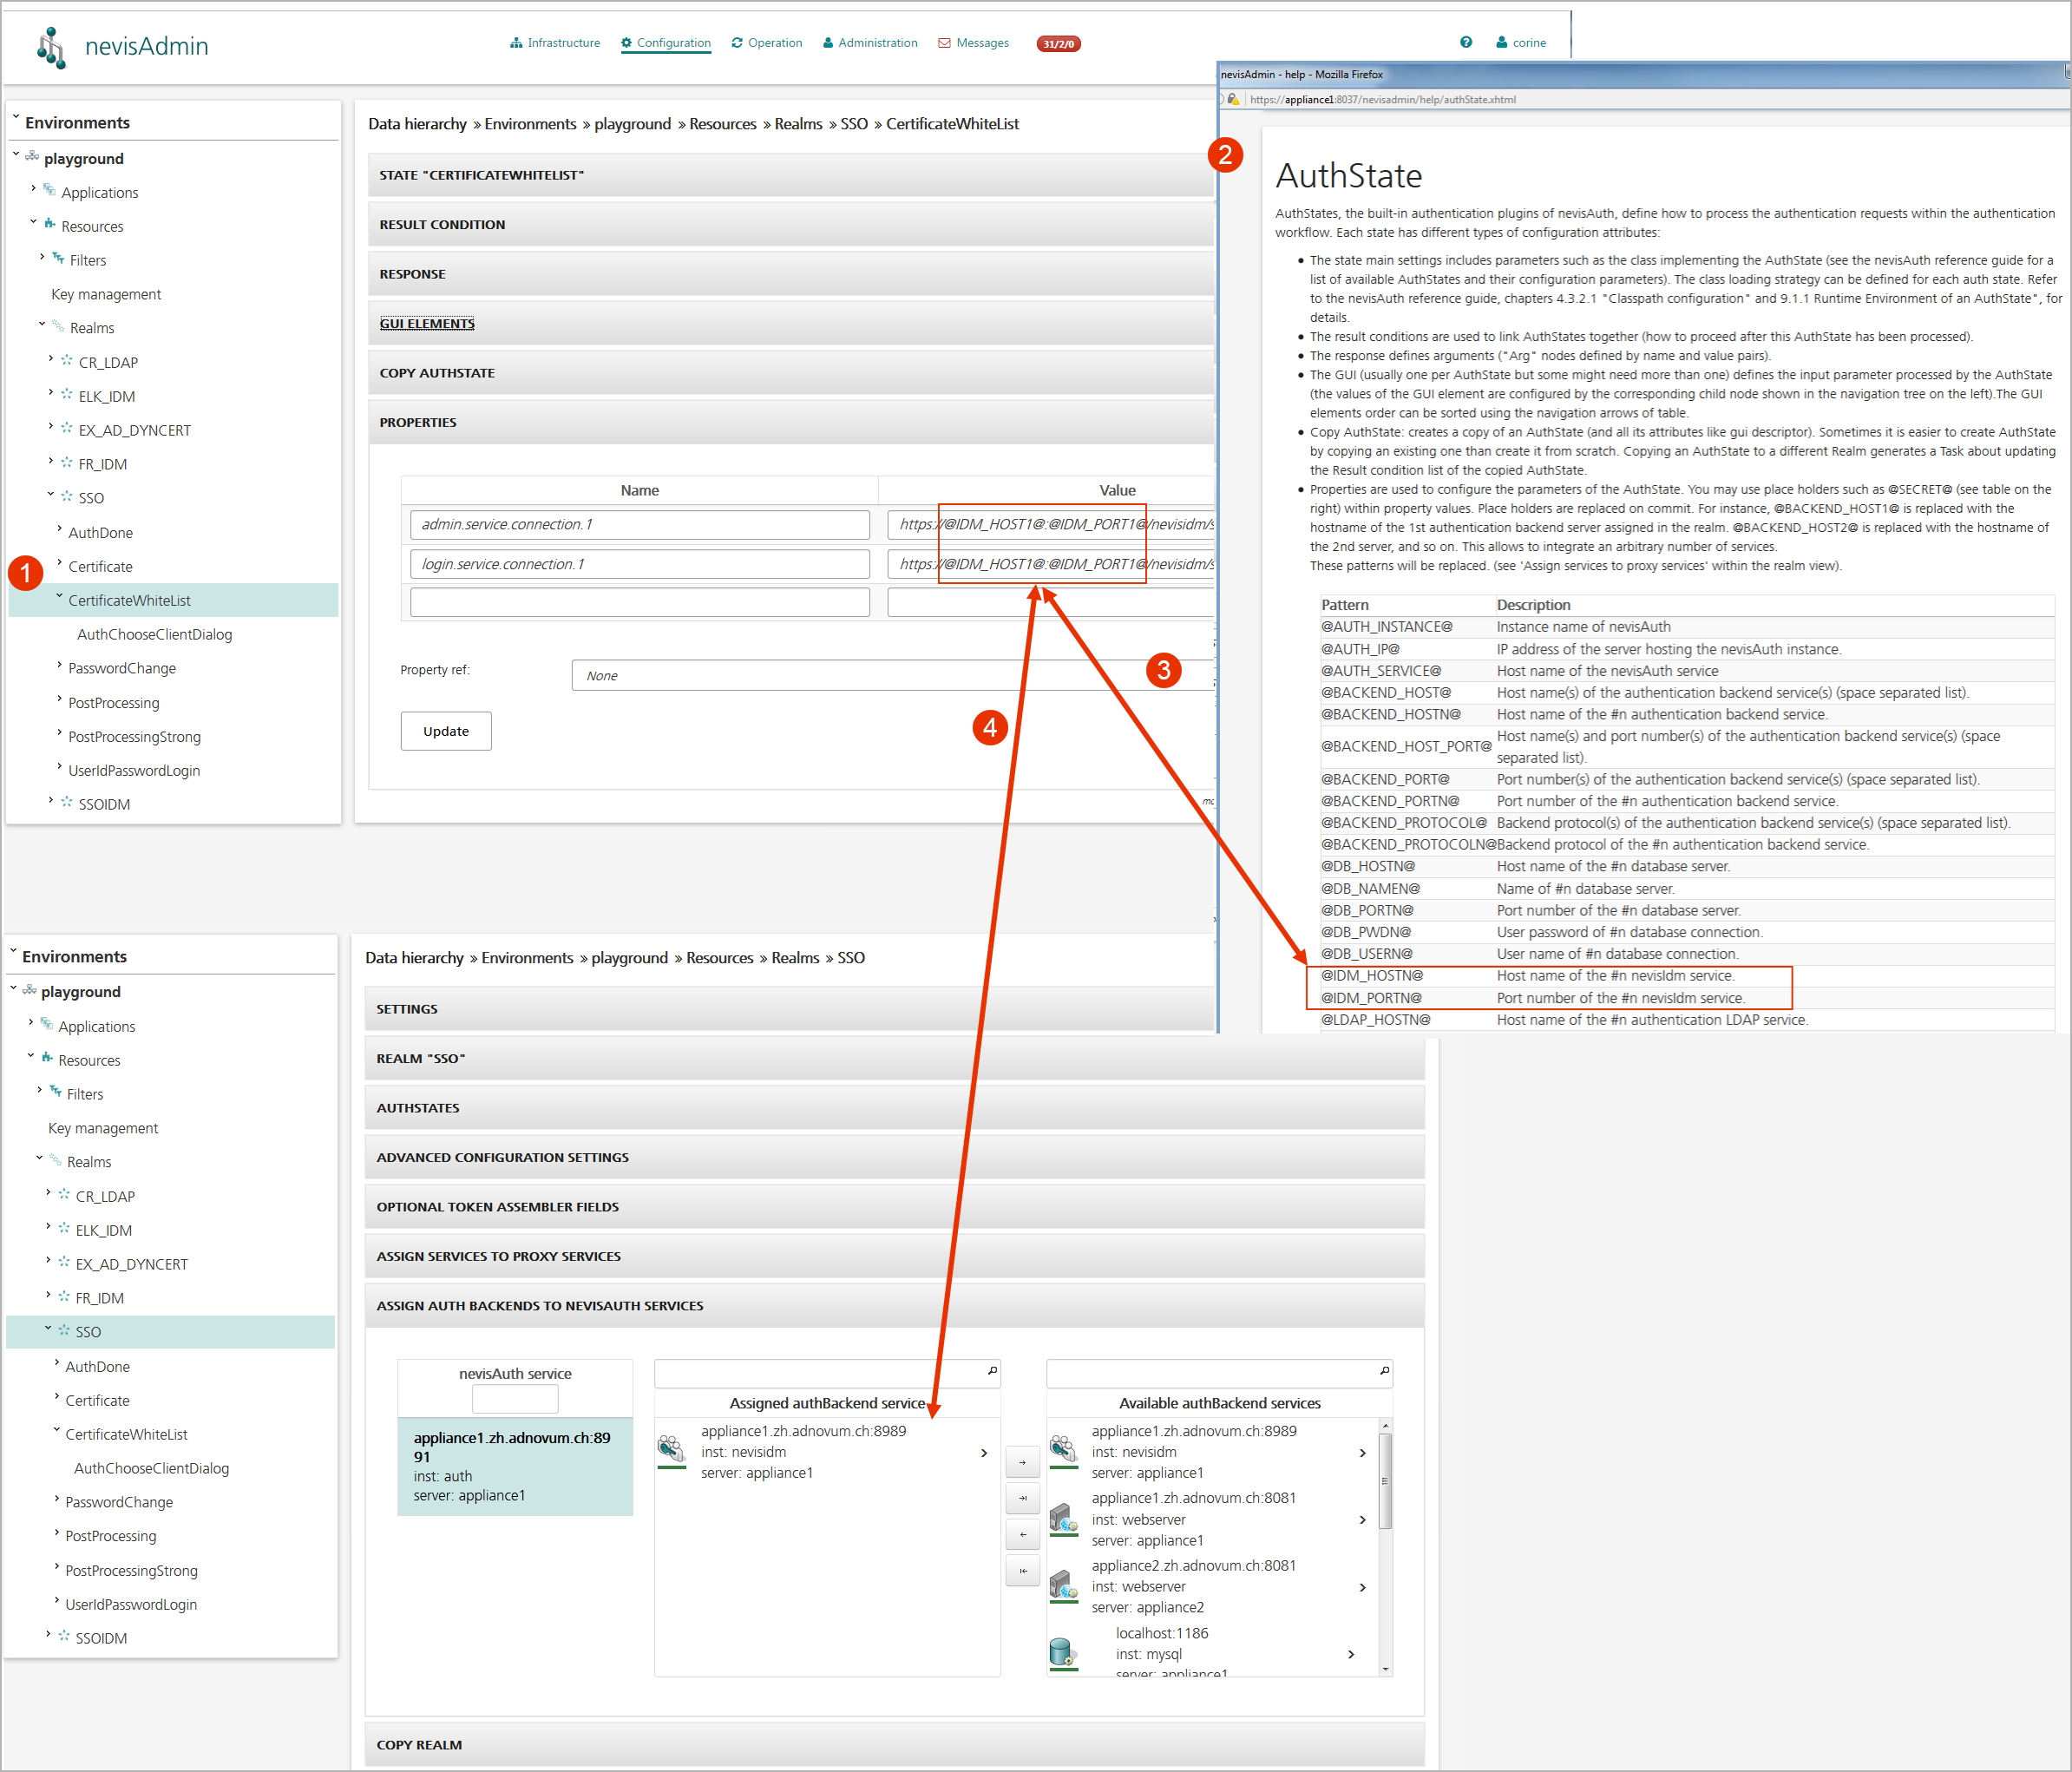This screenshot has height=1772, width=2072.
Task: Expand the OPTIONAL TOKEN ASSEMBLER FIELDS section
Action: (x=895, y=1207)
